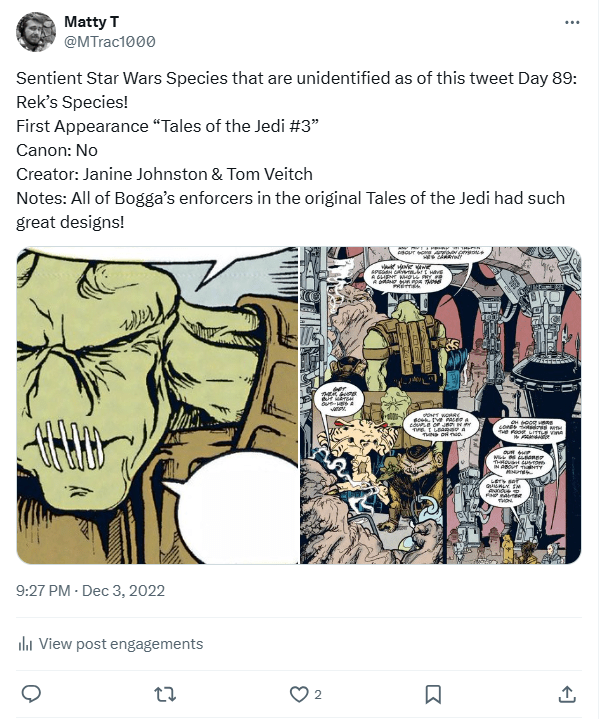Click the like count number 2
Screen dimensions: 600x719
[318, 694]
